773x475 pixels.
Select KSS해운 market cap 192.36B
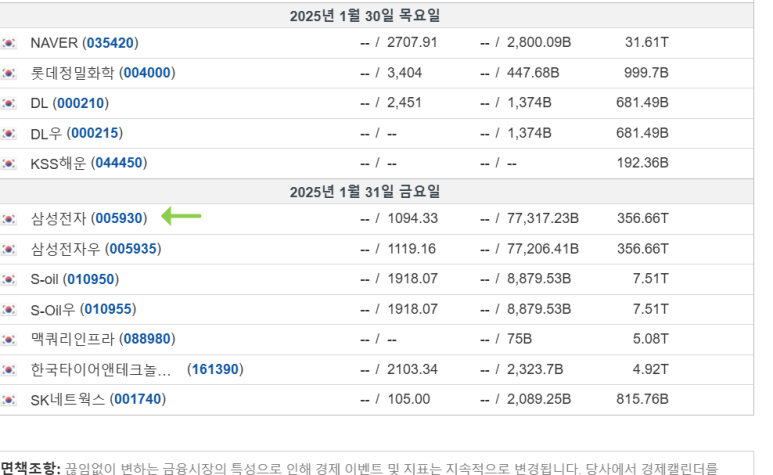point(643,163)
